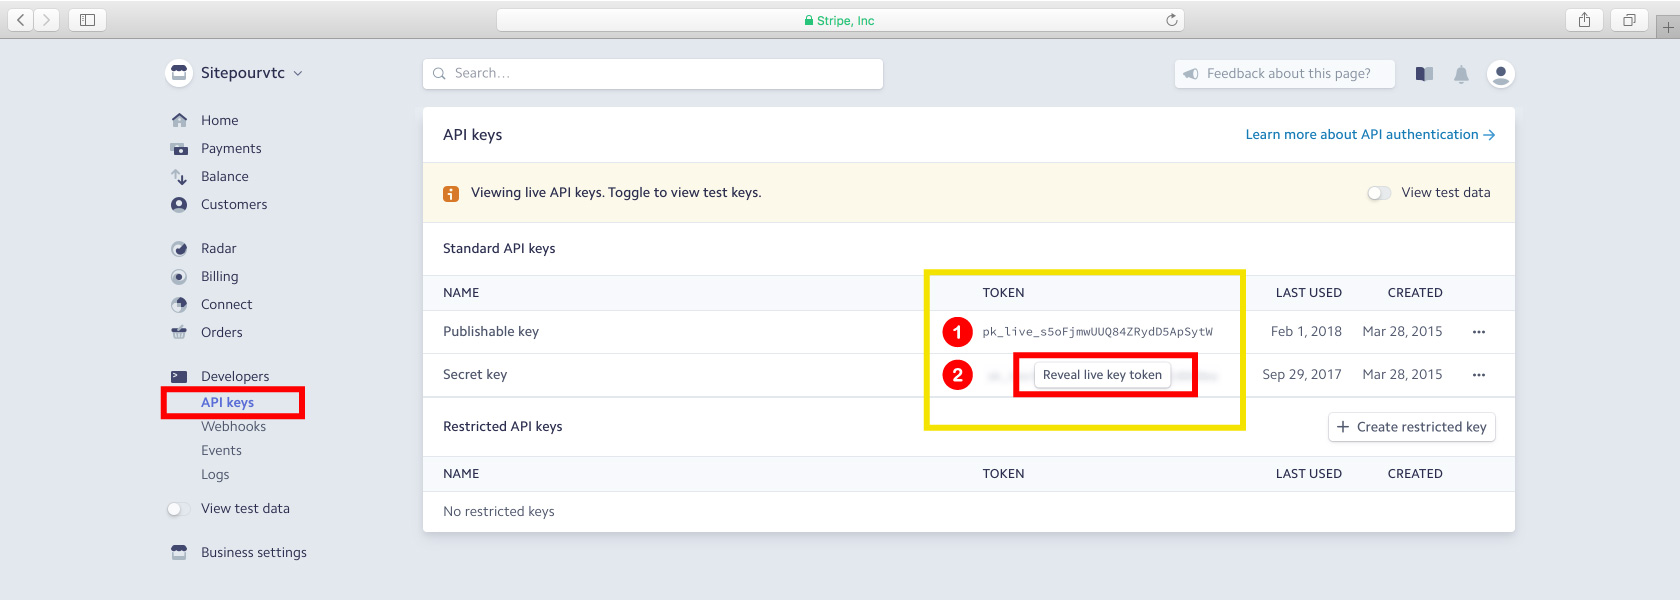Open Connect section
Image resolution: width=1680 pixels, height=600 pixels.
[x=226, y=305]
